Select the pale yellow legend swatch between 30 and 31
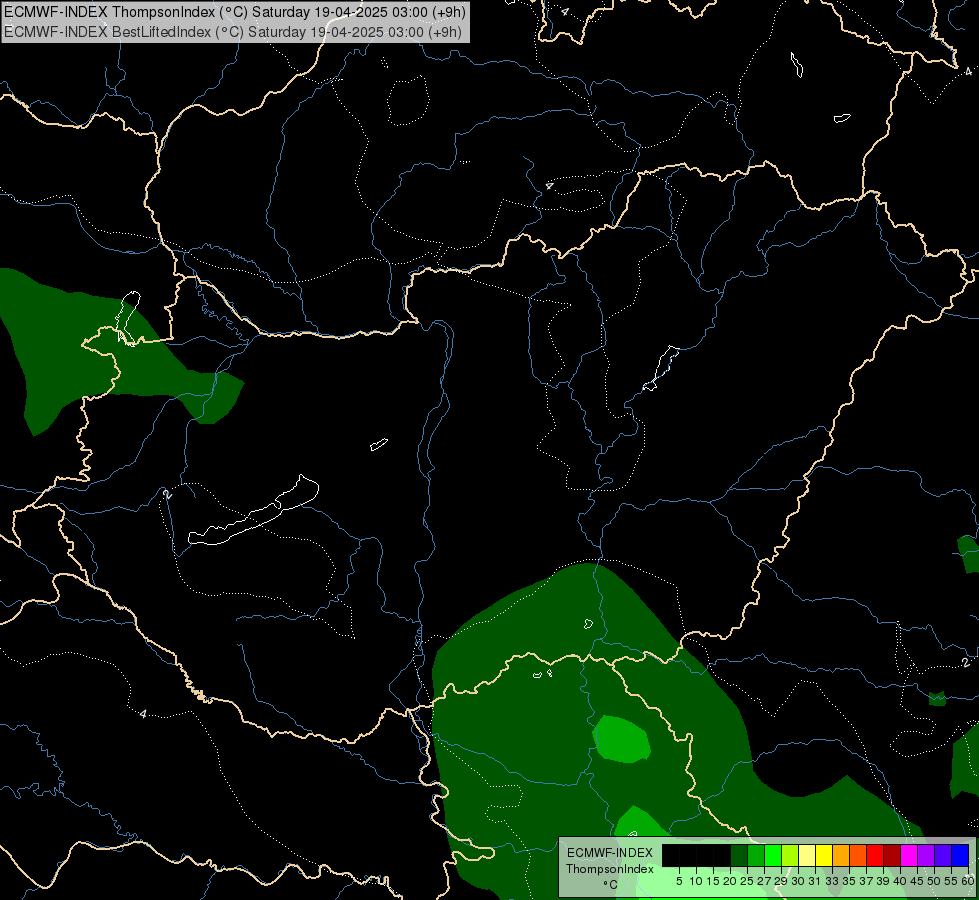Viewport: 979px width, 900px height. pos(807,855)
